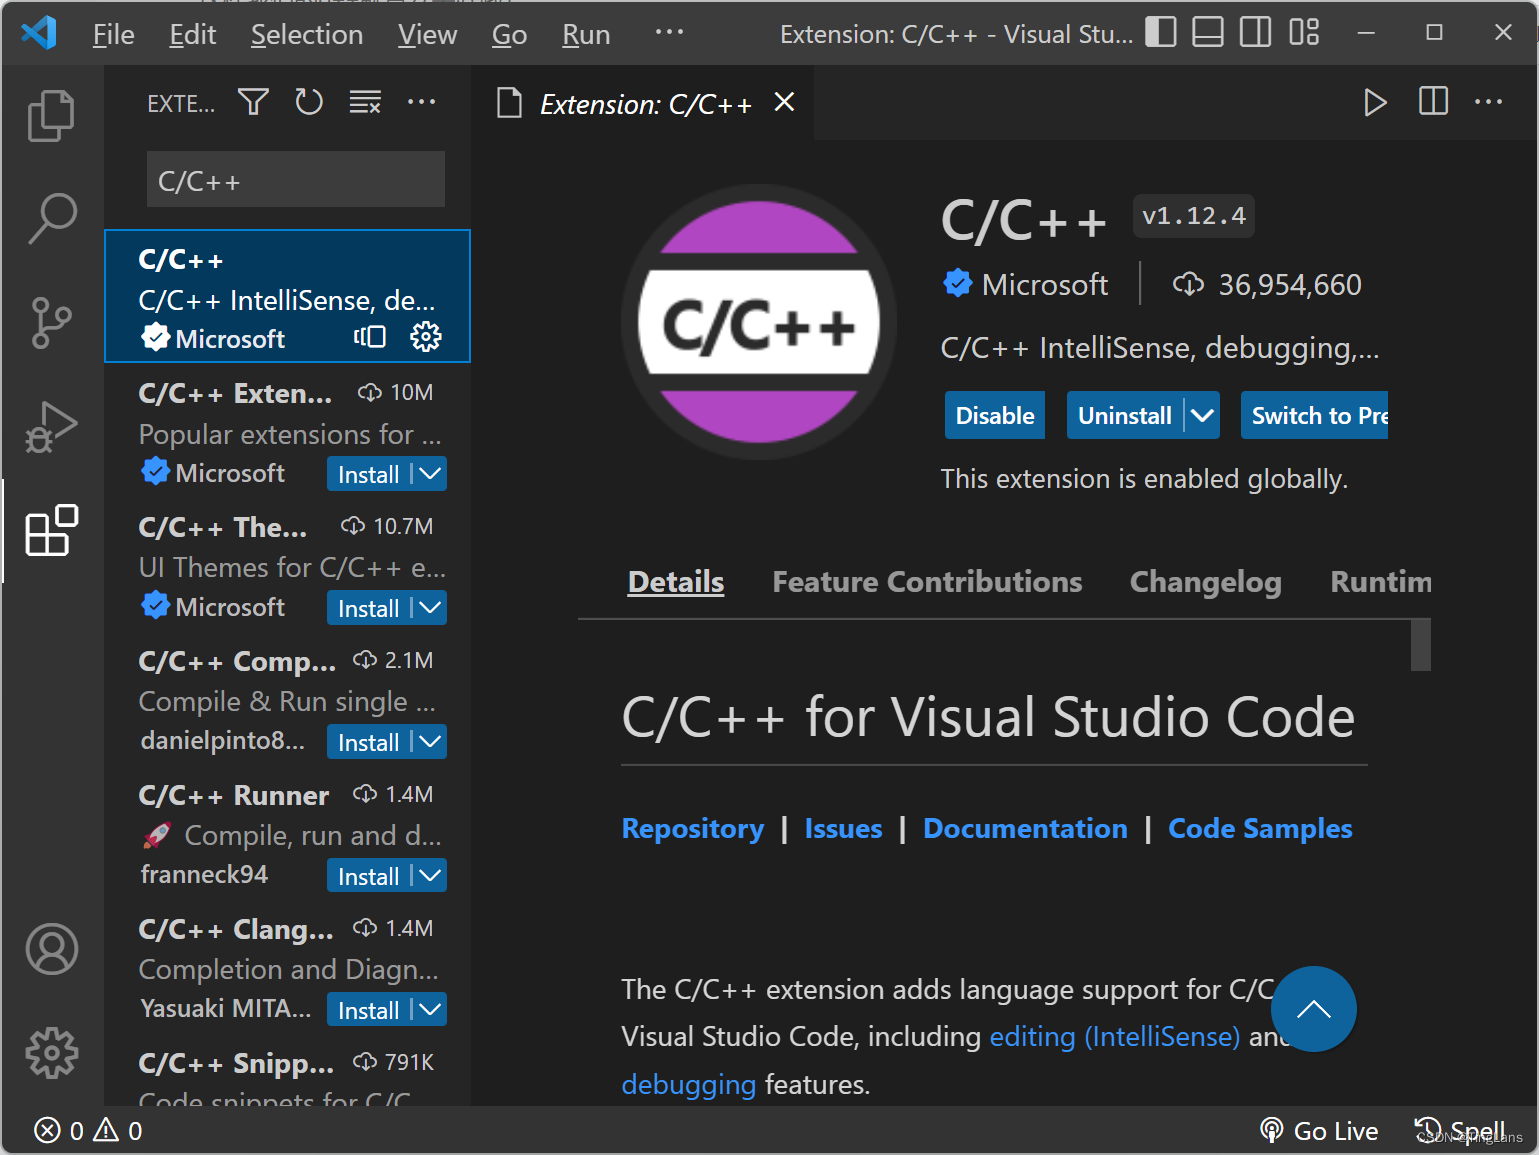The image size is (1539, 1155).
Task: Toggle the bottom panel layout
Action: click(1208, 33)
